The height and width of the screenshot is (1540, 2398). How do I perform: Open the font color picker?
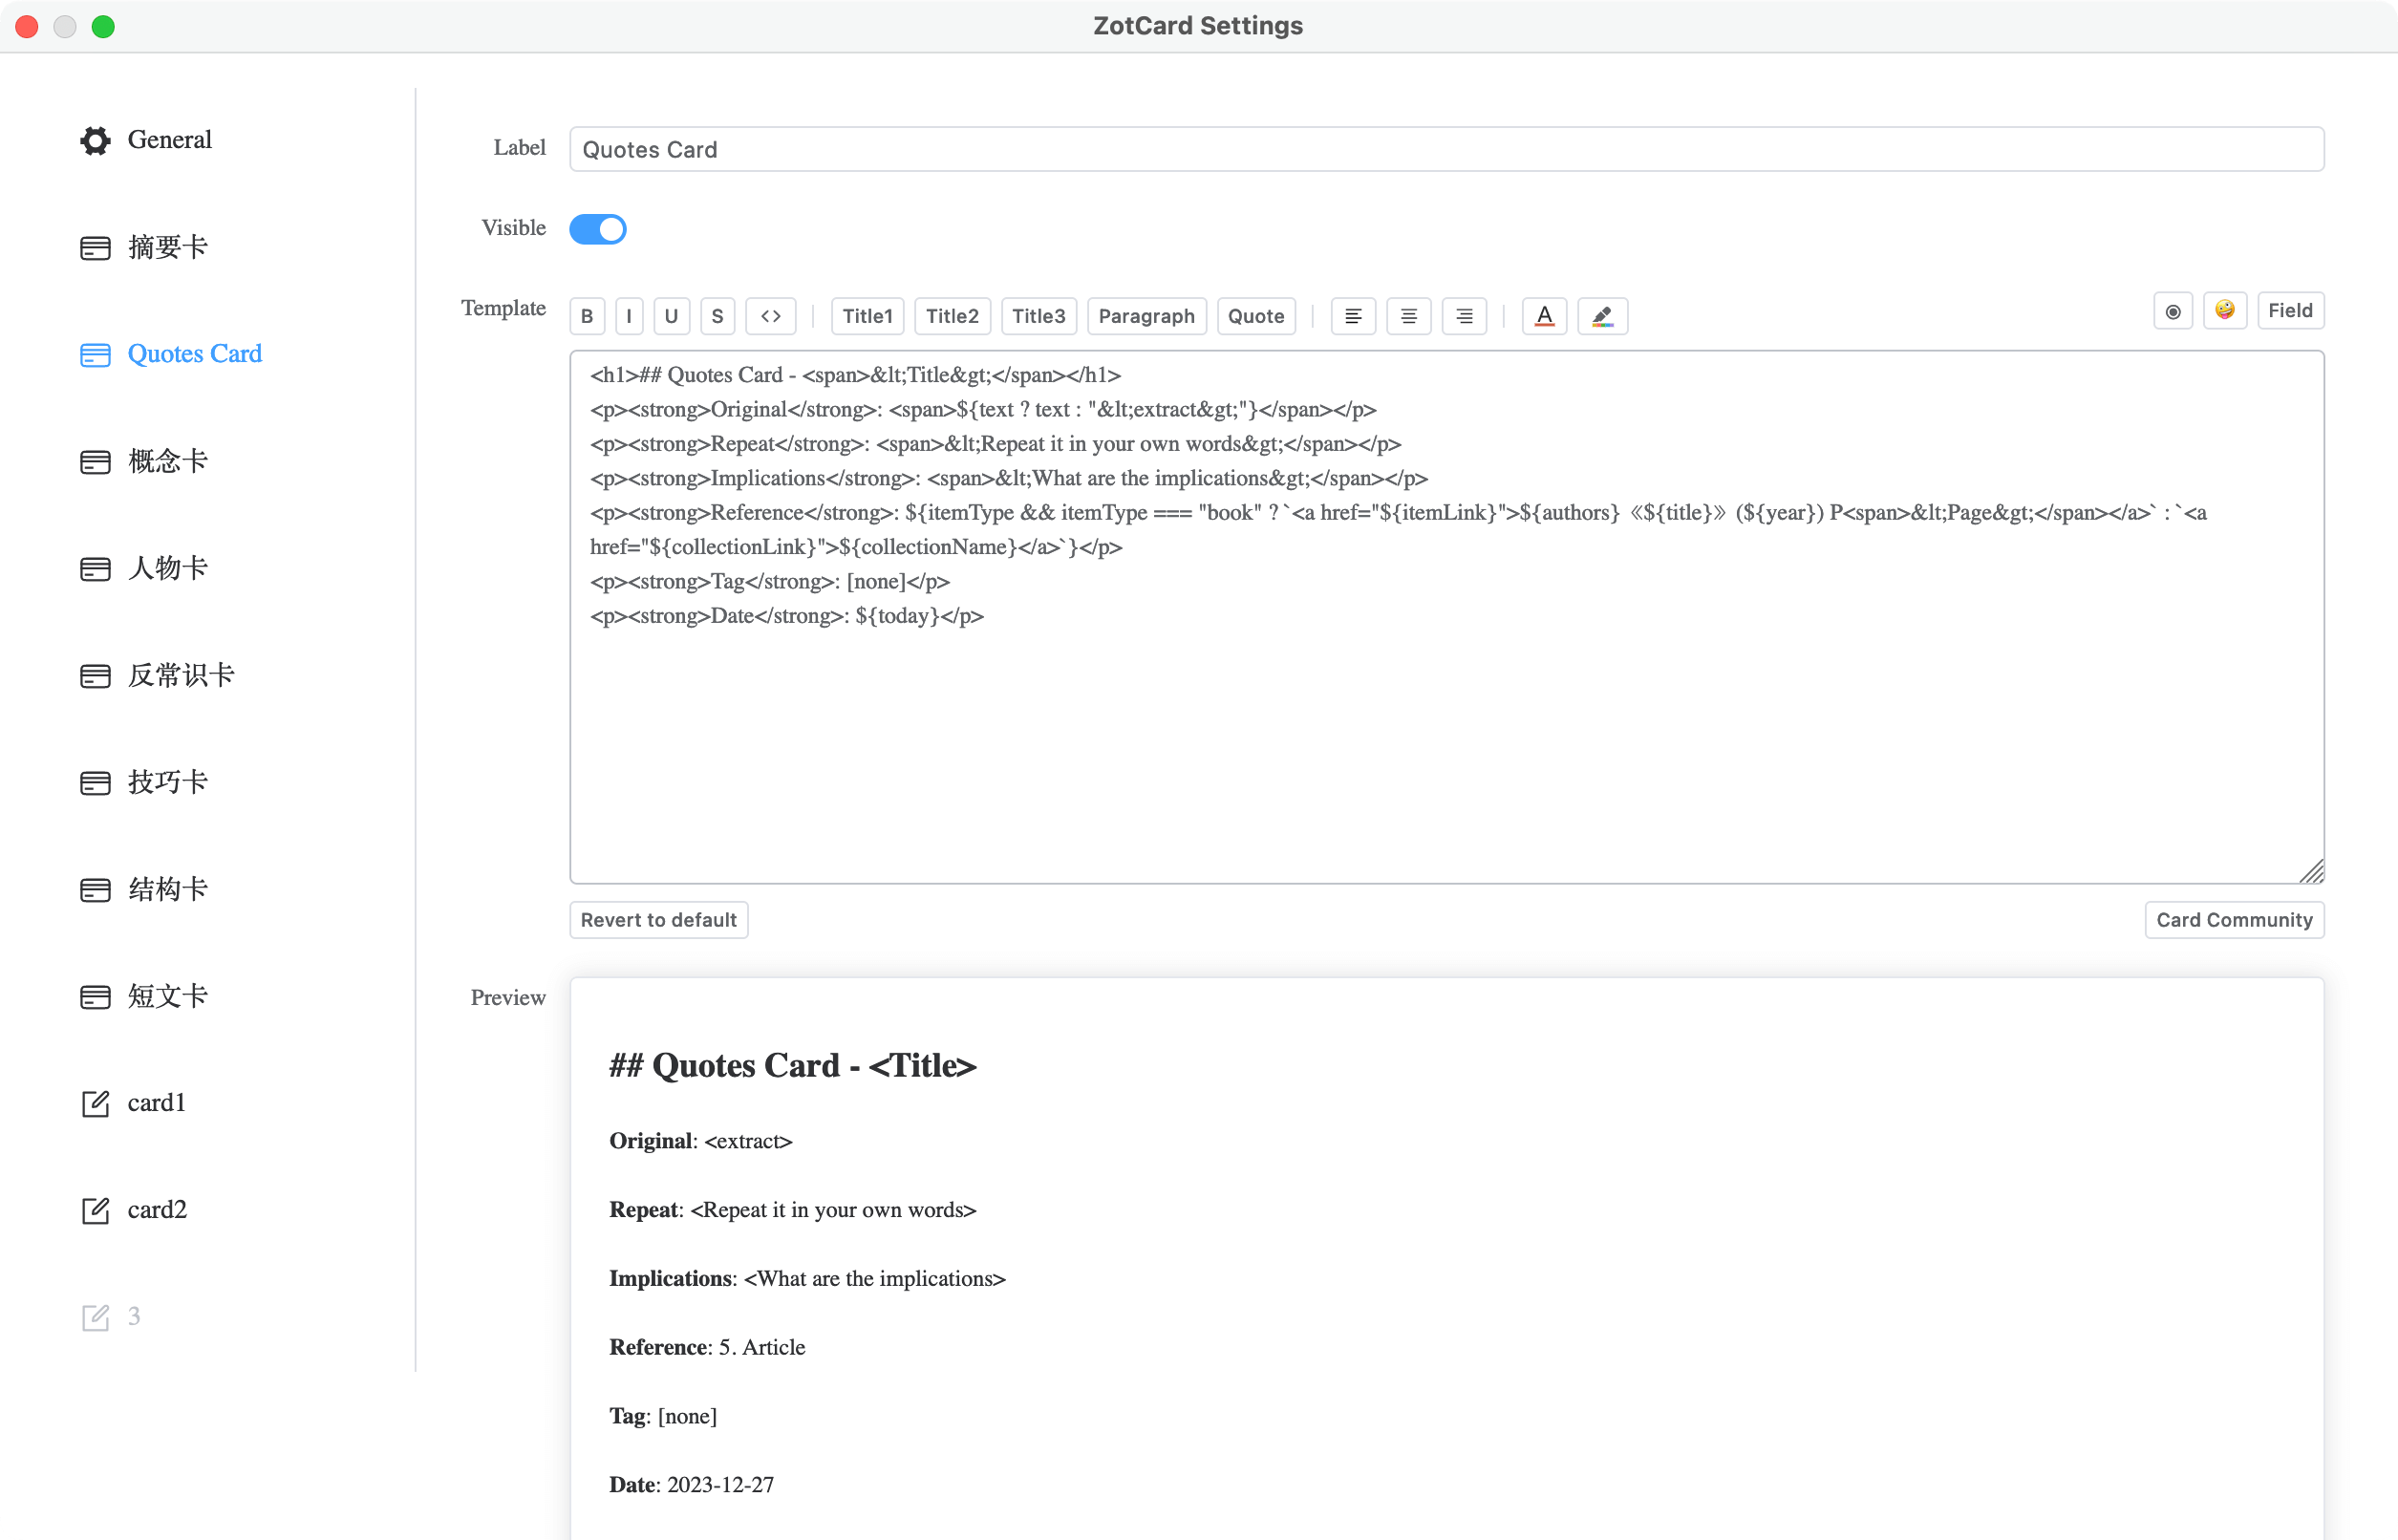pyautogui.click(x=1544, y=316)
